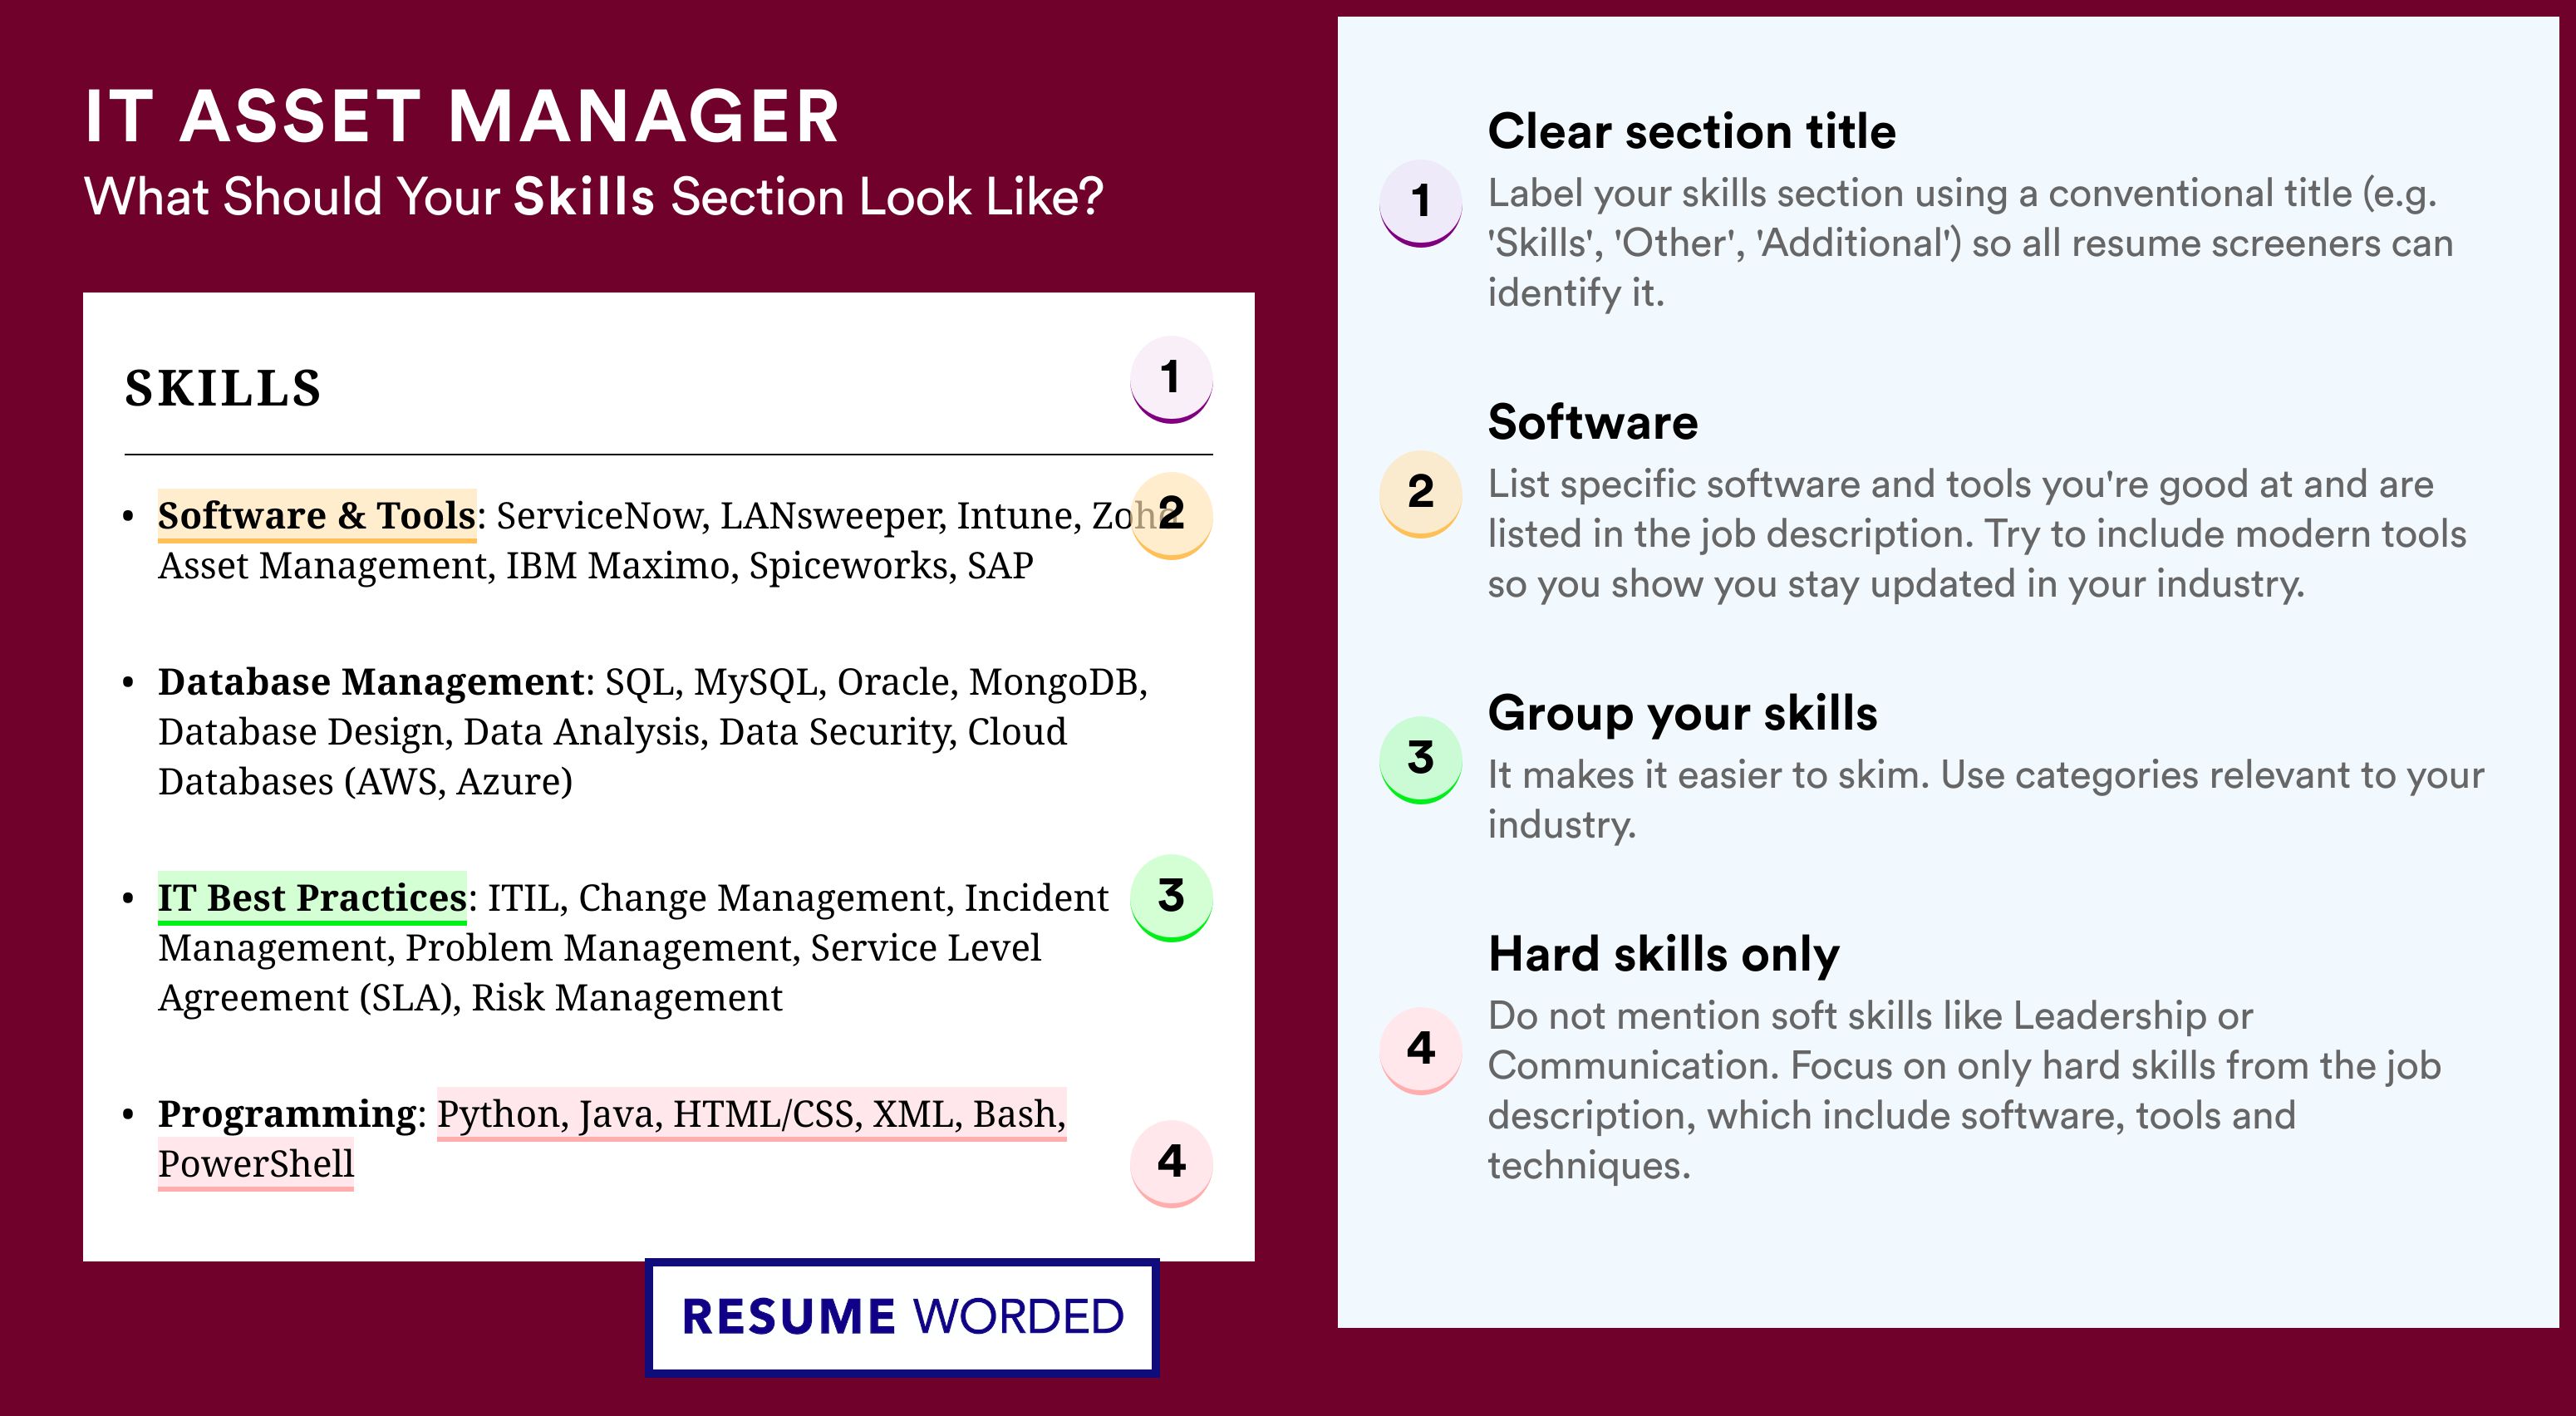The height and width of the screenshot is (1416, 2576).
Task: Click the highlighted PowerShell text
Action: point(256,1164)
